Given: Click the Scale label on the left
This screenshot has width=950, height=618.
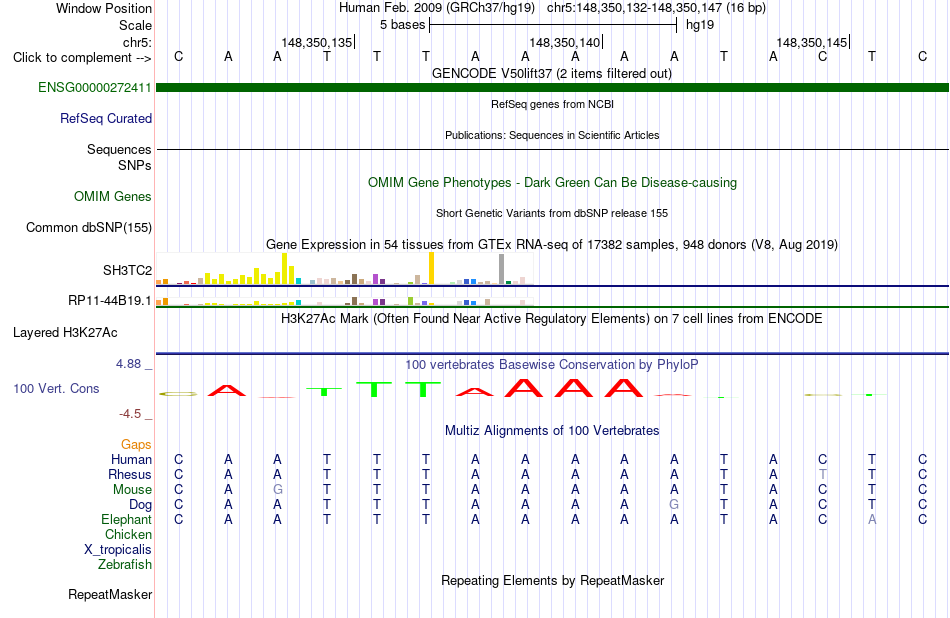Looking at the screenshot, I should click(x=136, y=25).
